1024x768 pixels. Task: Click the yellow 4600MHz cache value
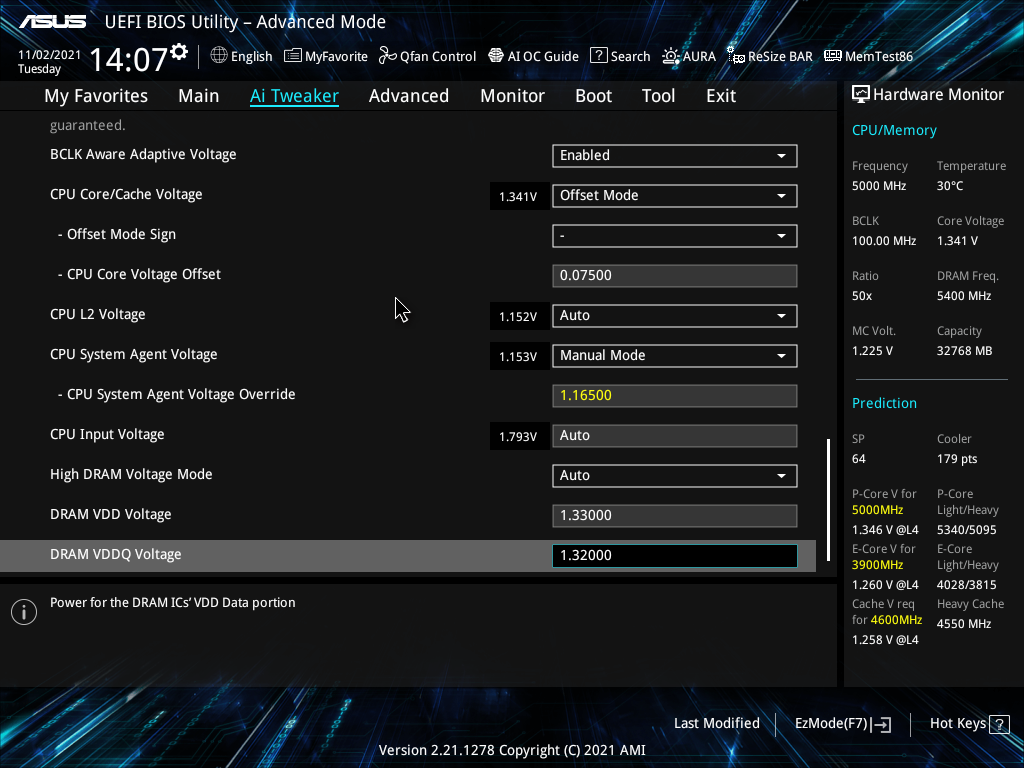[896, 620]
